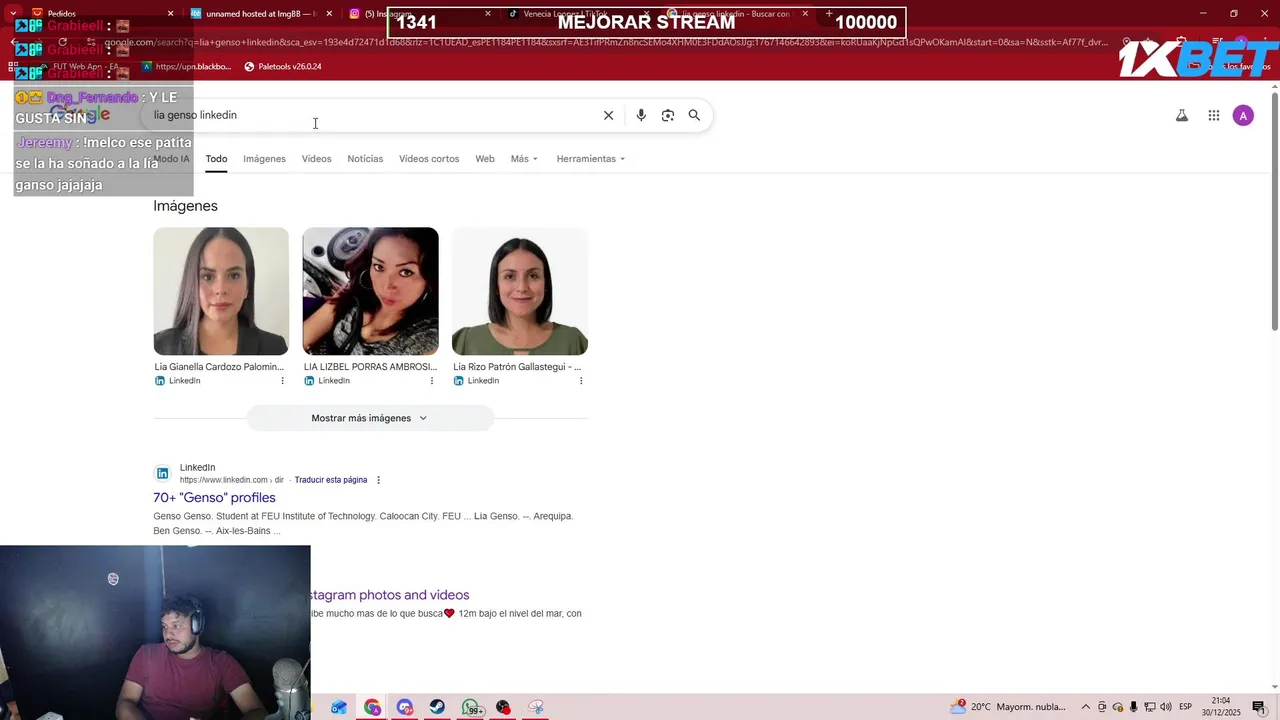This screenshot has height=720, width=1280.
Task: Open Lia Gianella Cardozo Palomin image title
Action: pyautogui.click(x=219, y=367)
